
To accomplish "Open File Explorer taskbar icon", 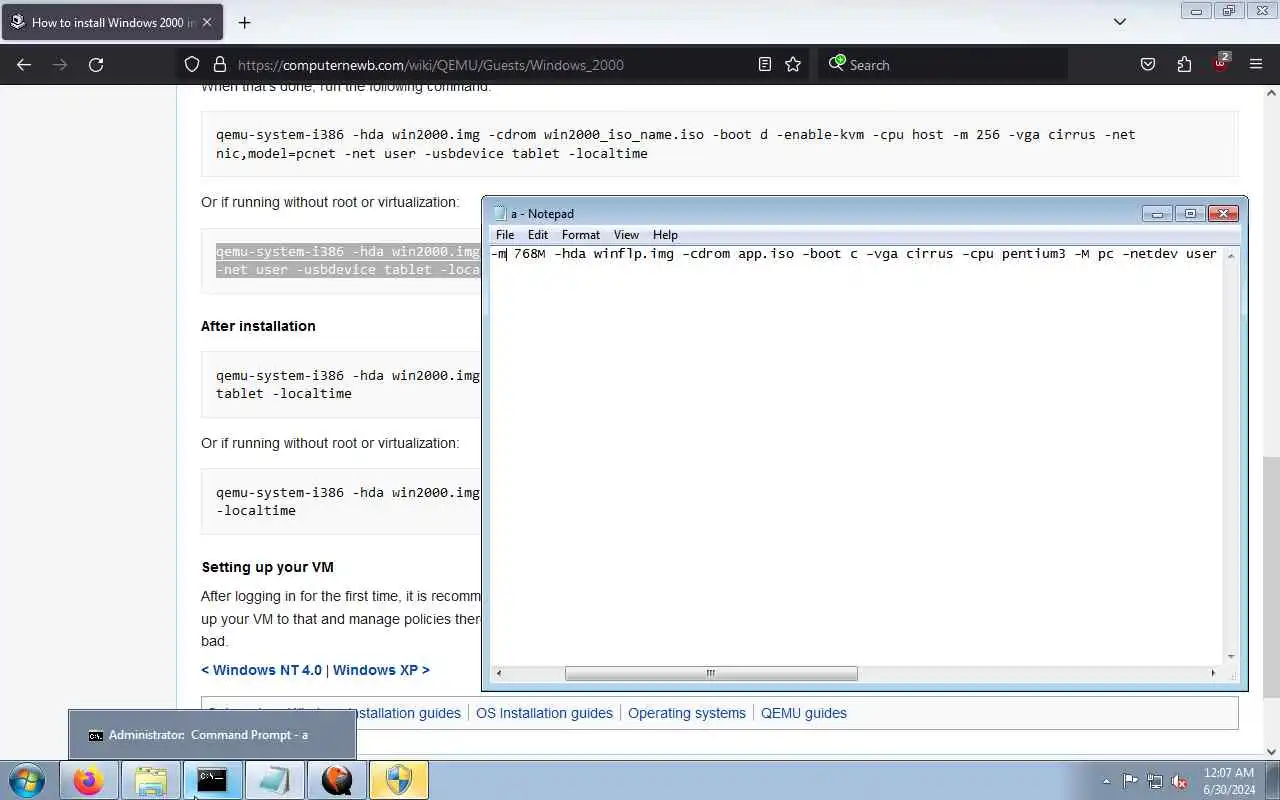I will 150,780.
